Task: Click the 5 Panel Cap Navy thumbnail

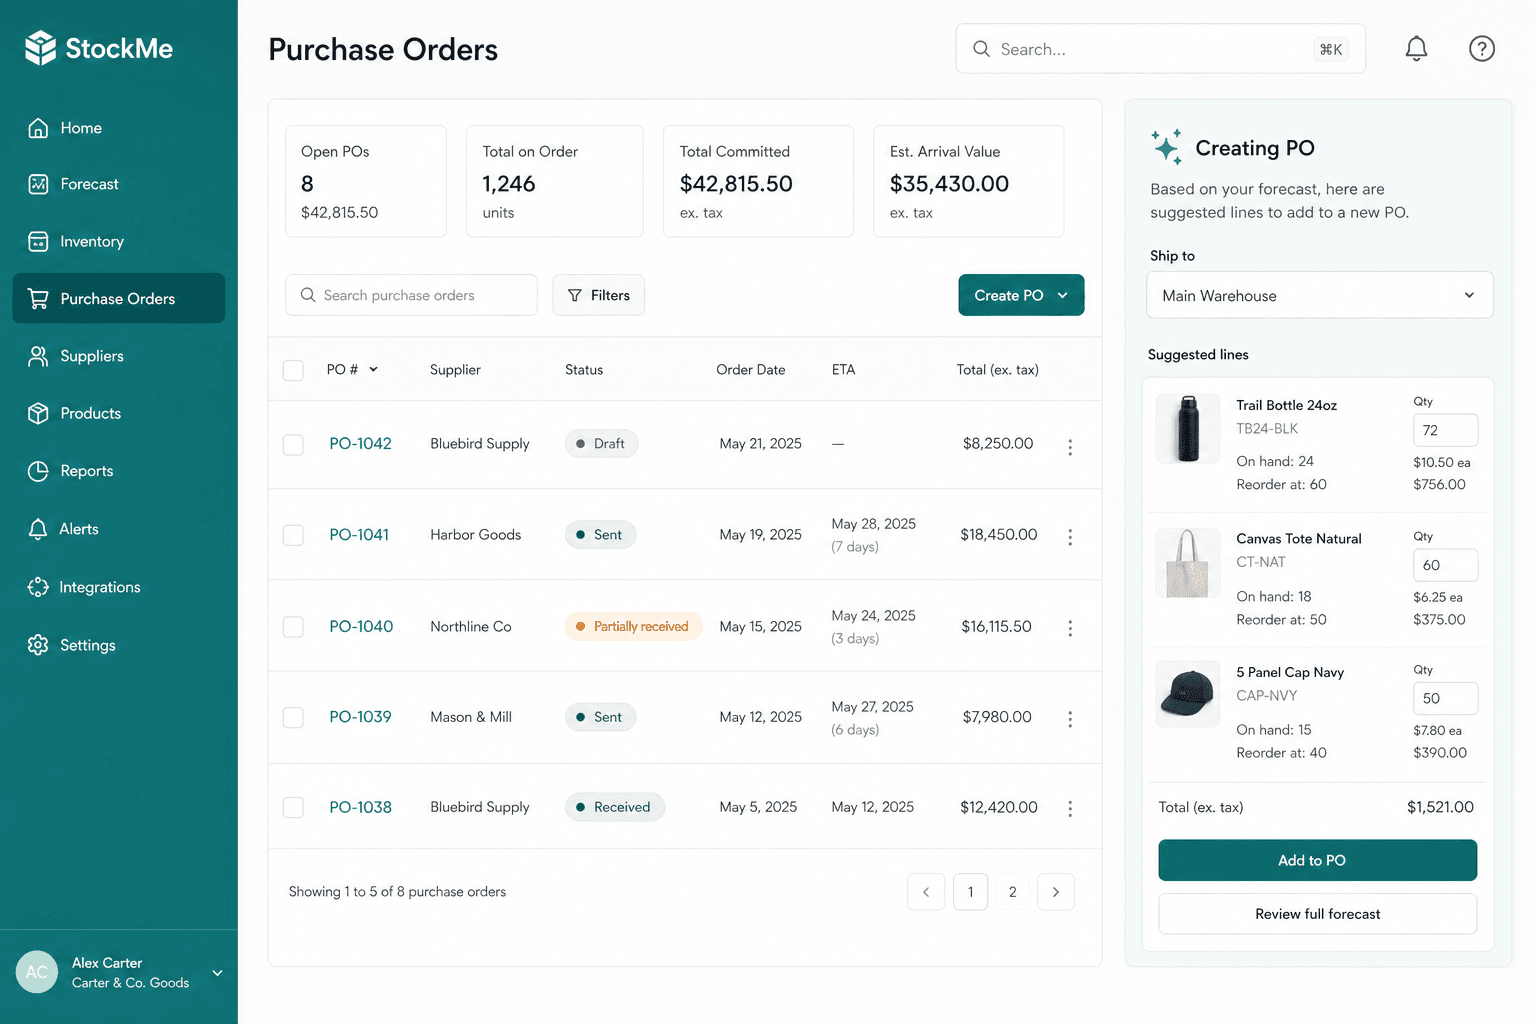Action: click(1188, 694)
